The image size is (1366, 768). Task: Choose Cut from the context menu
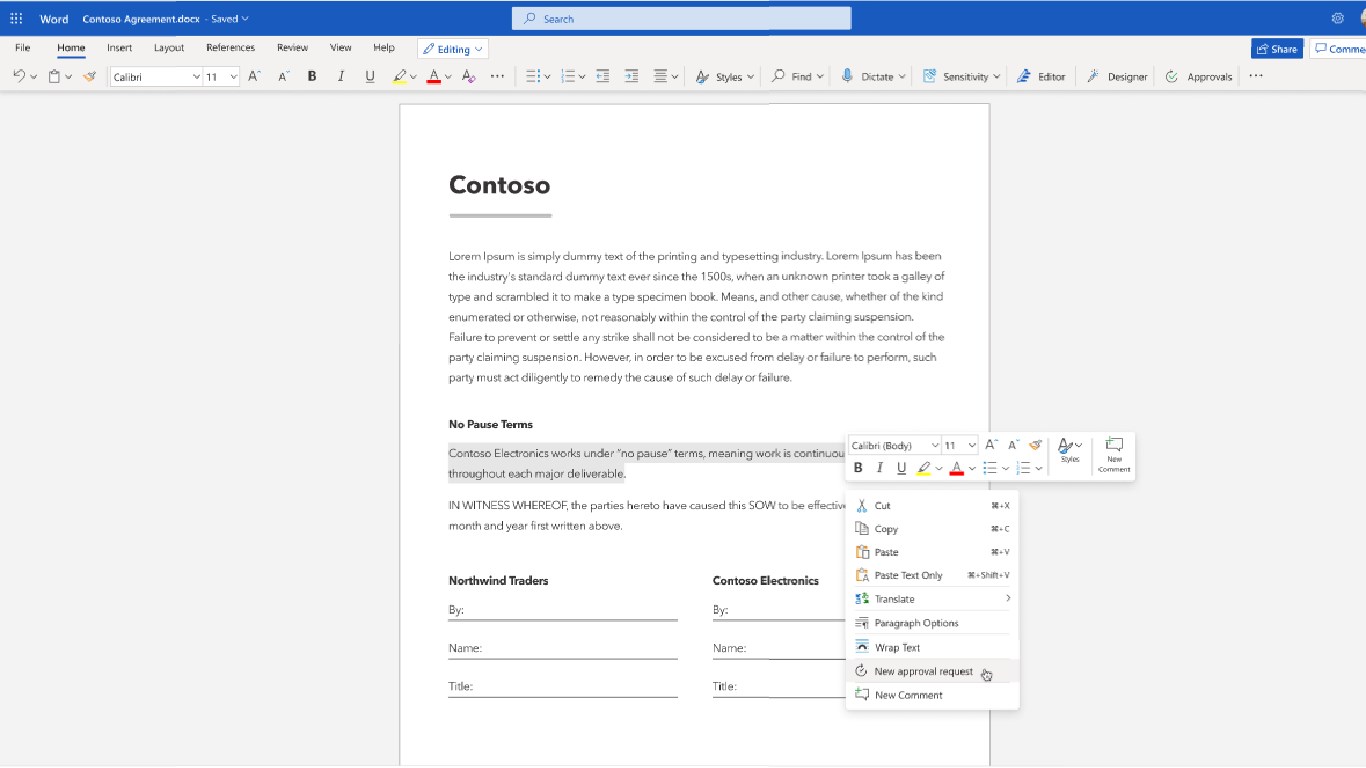coord(932,506)
